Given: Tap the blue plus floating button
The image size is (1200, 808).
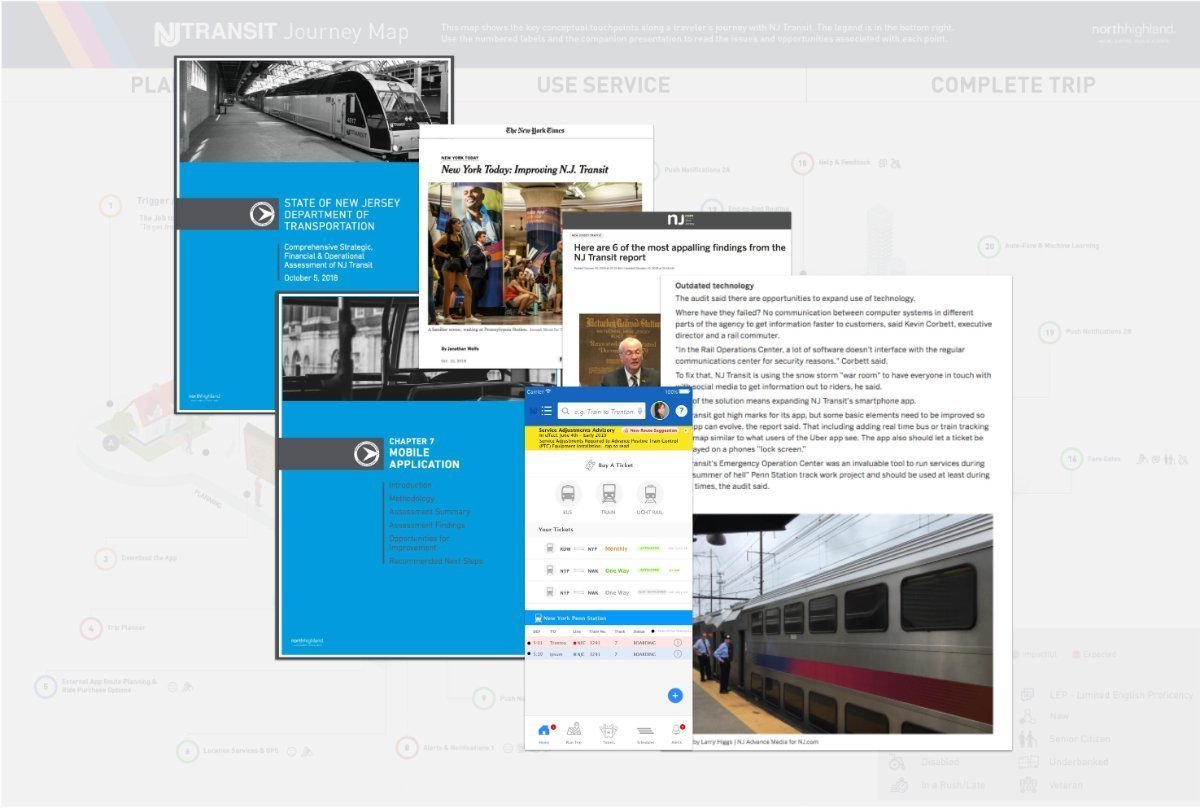Looking at the screenshot, I should click(675, 695).
